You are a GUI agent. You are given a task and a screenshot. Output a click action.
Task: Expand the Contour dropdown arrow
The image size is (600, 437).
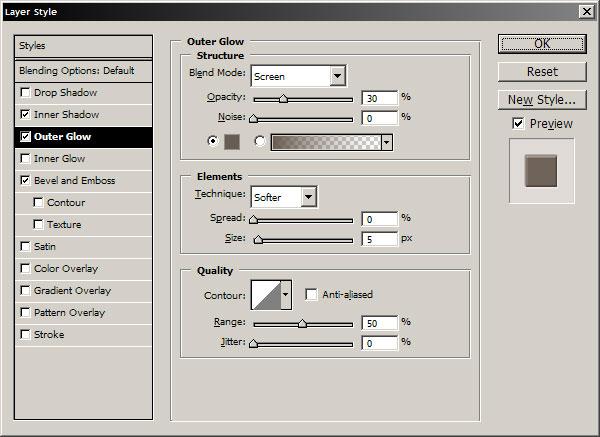(x=287, y=294)
